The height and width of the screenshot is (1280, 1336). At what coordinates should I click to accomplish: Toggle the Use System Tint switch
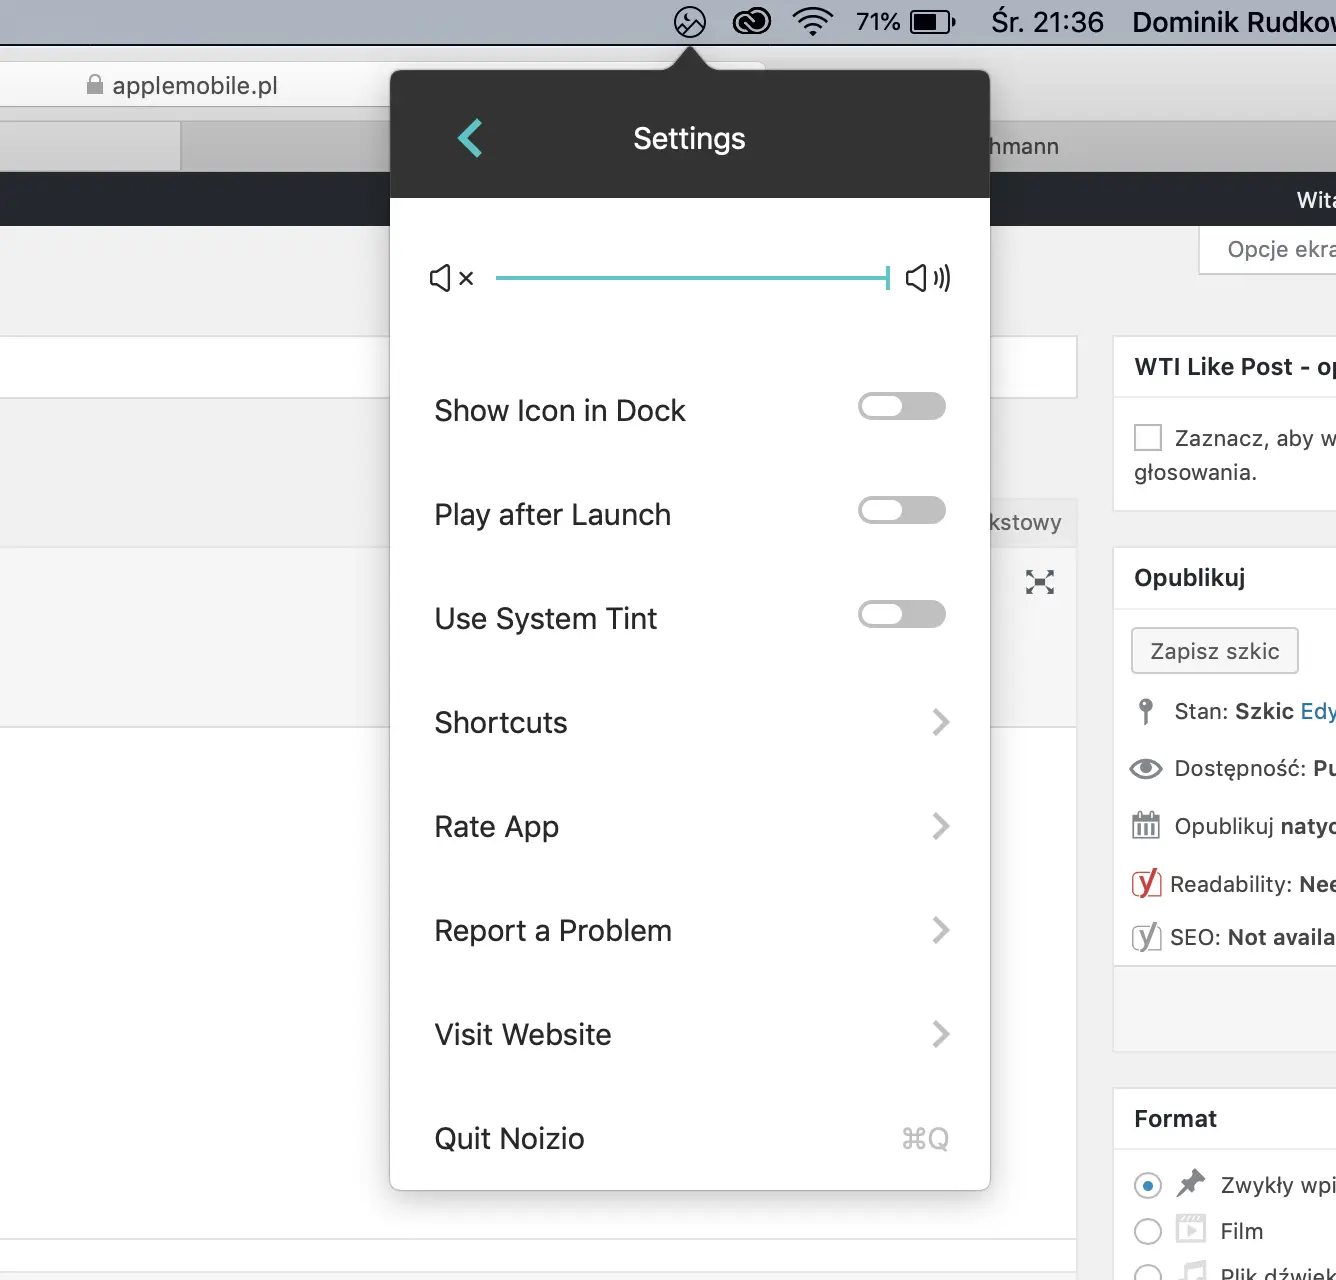[x=901, y=614]
